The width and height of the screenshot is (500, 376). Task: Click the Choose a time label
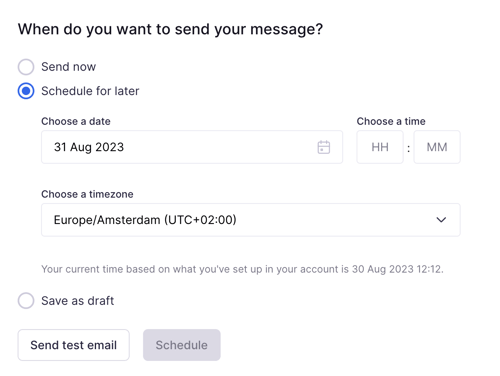click(x=391, y=121)
